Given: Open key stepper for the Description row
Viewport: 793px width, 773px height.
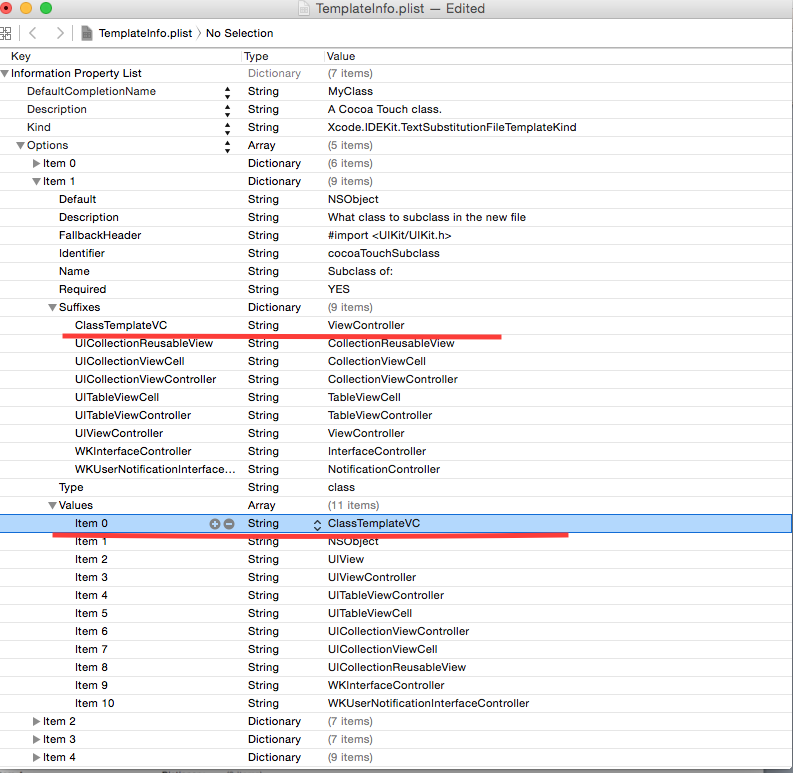Looking at the screenshot, I should pyautogui.click(x=228, y=110).
